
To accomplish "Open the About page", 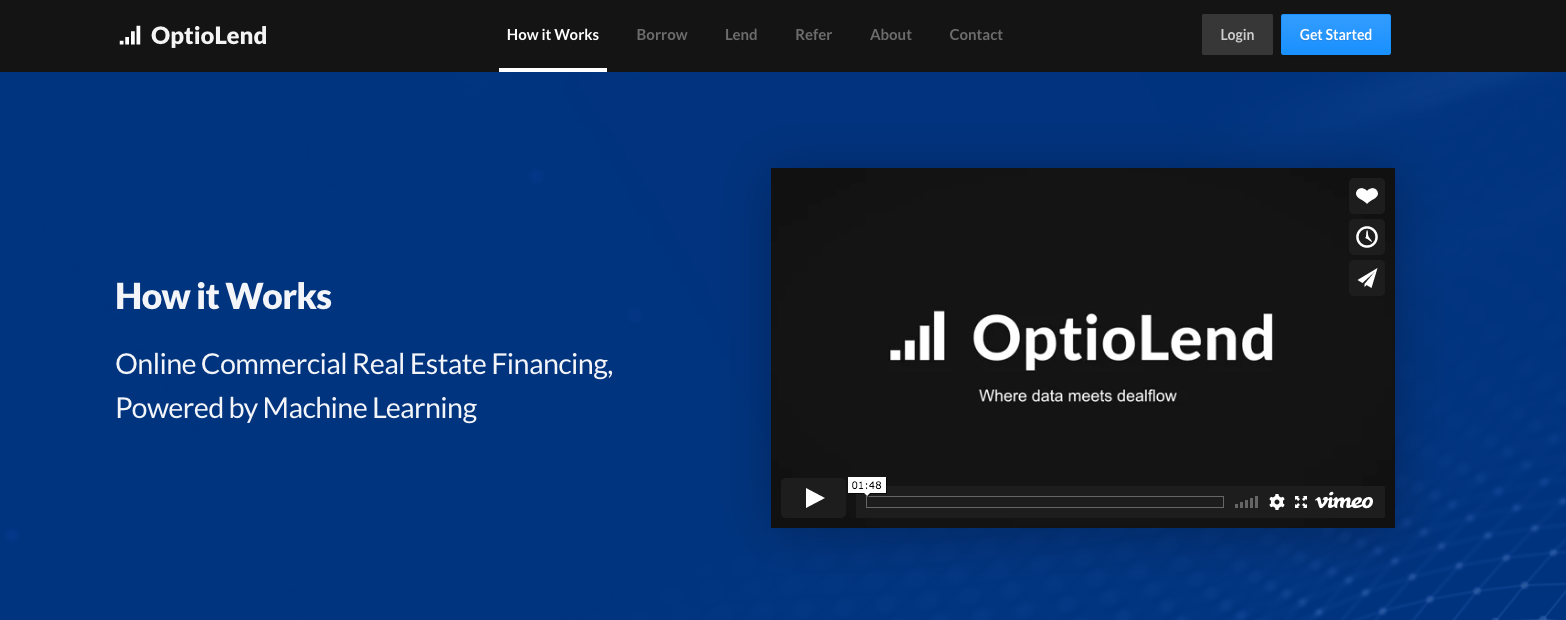I will 891,35.
